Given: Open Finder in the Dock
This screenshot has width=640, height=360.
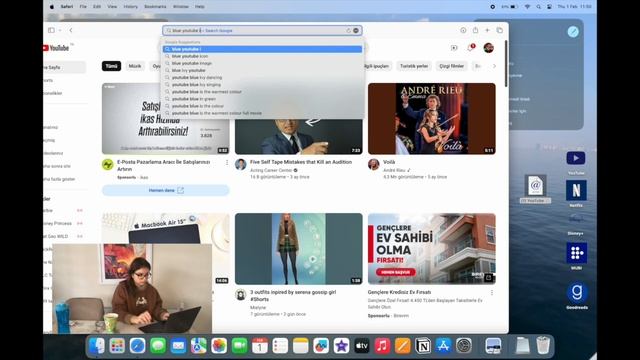Looking at the screenshot, I should (x=97, y=346).
